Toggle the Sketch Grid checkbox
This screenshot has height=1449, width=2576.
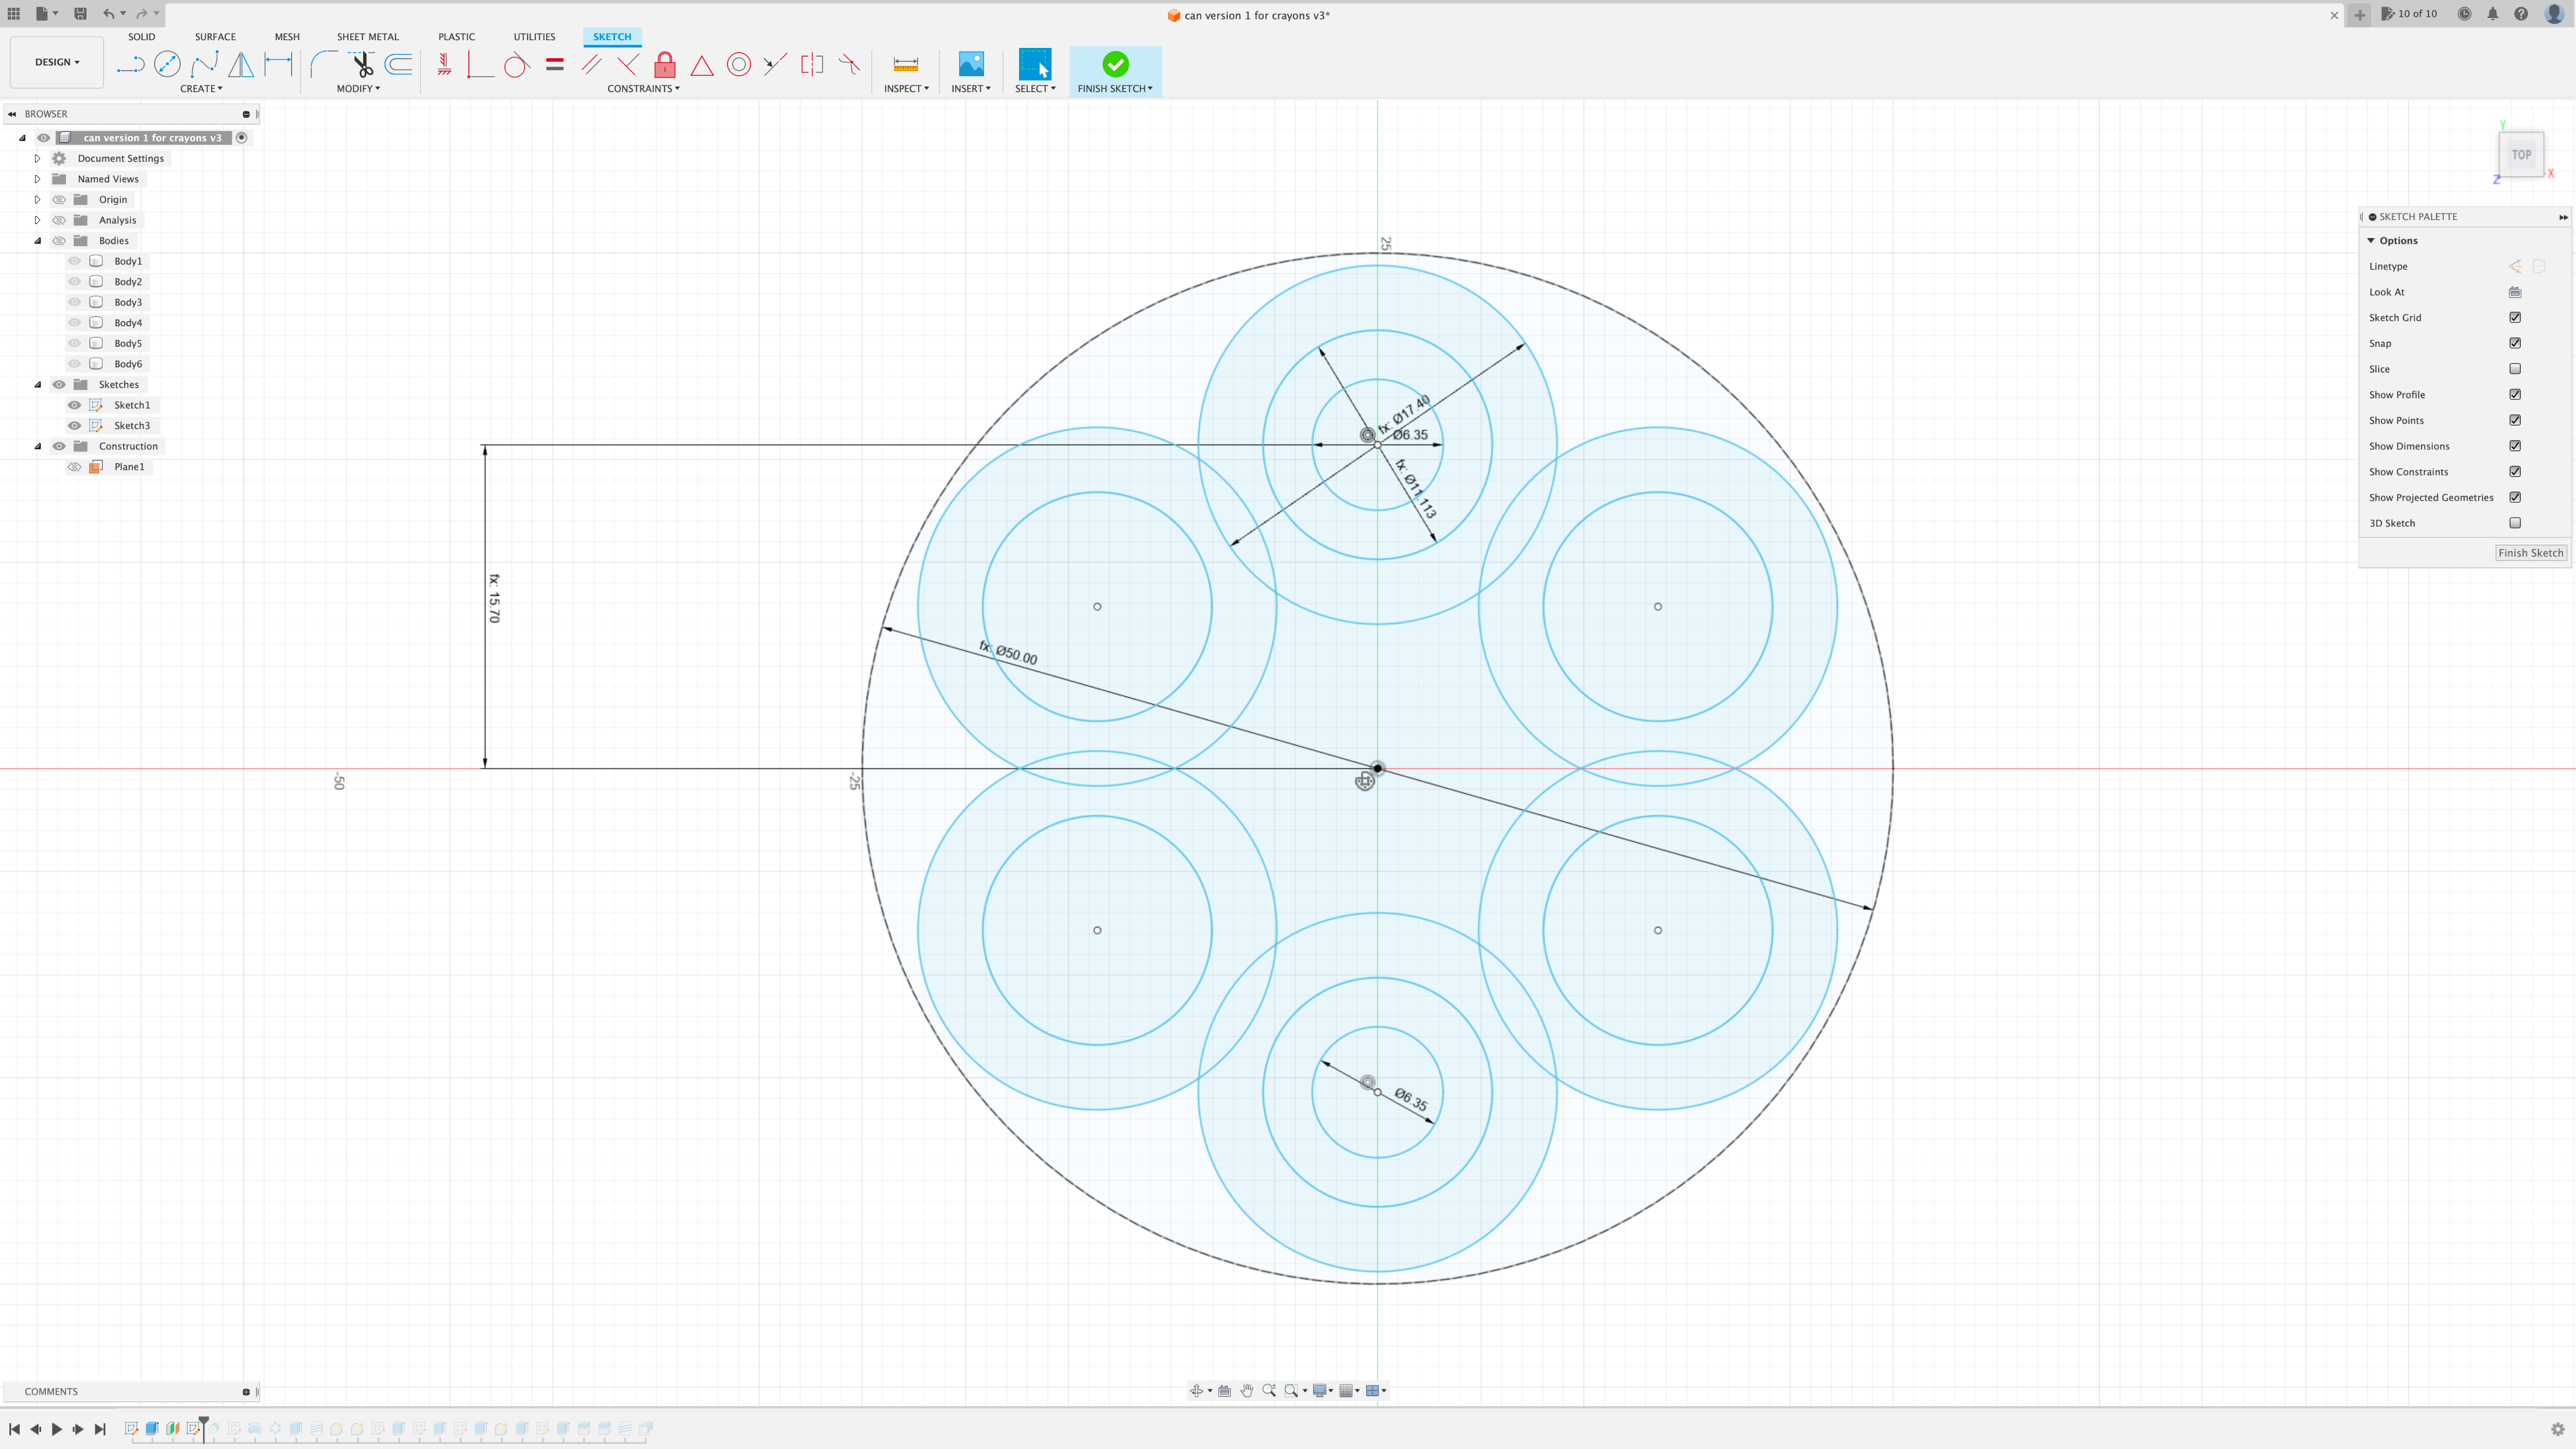click(2515, 318)
